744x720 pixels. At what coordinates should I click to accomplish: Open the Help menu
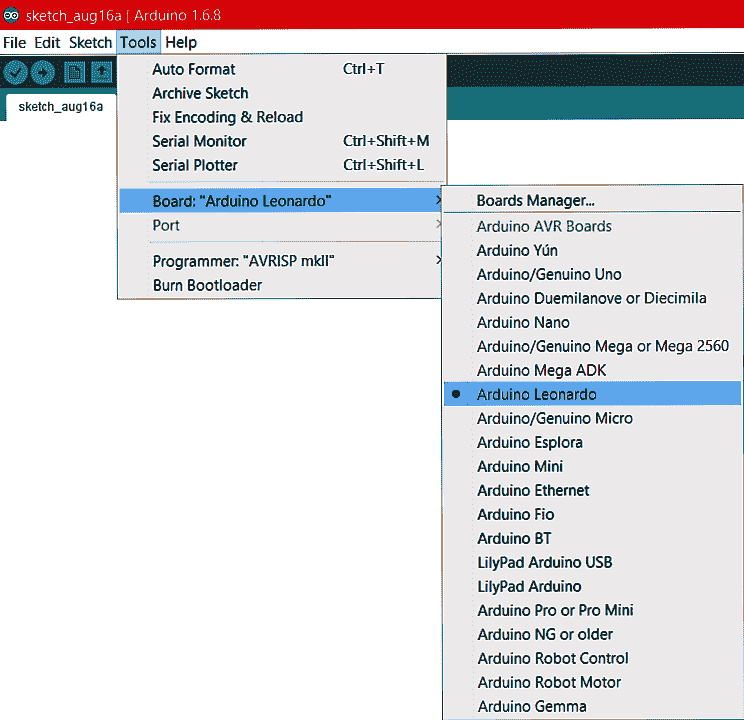(x=181, y=43)
